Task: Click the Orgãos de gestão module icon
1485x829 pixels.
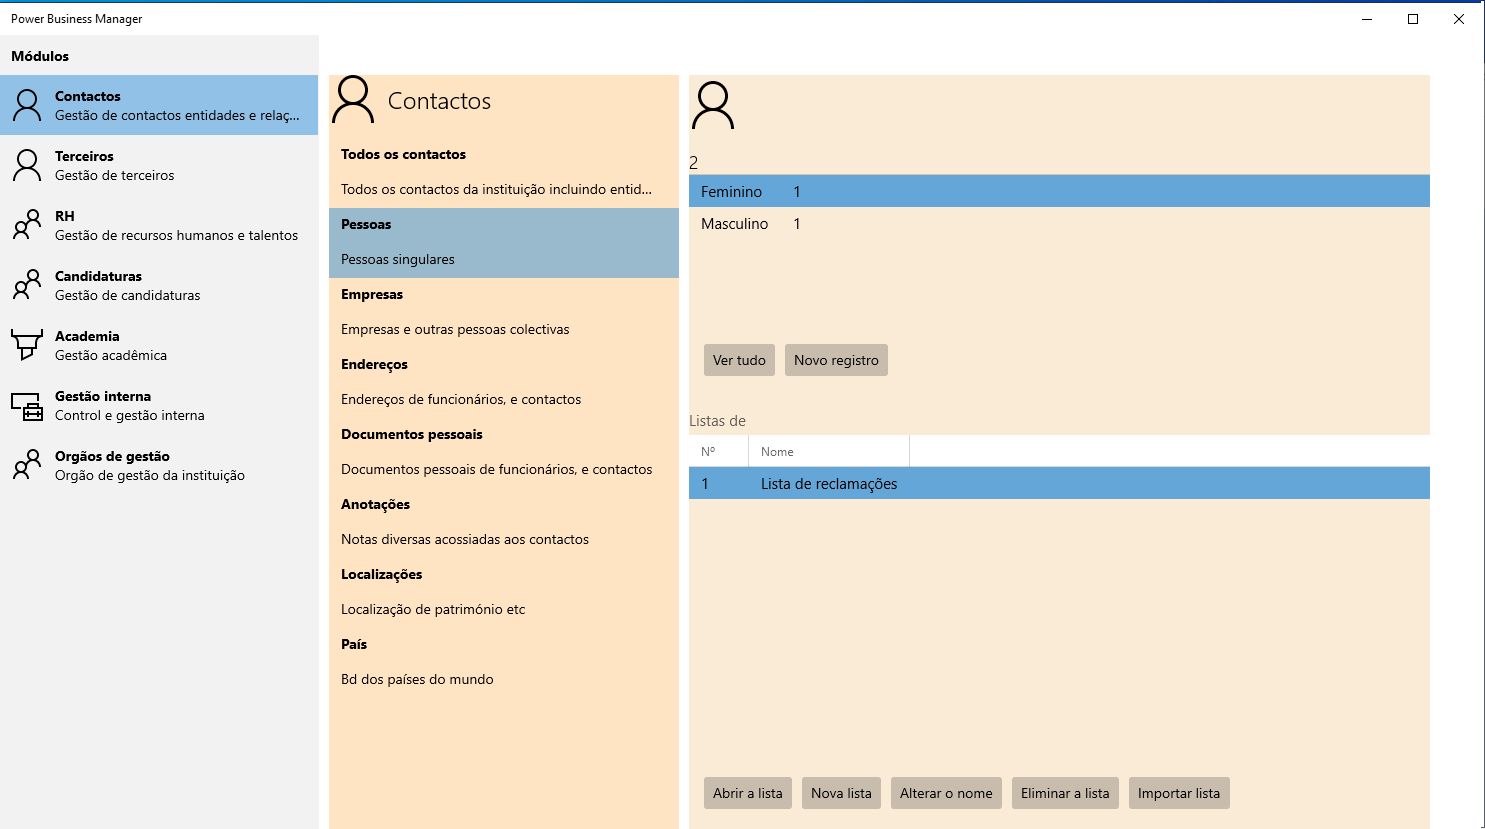Action: (x=27, y=465)
